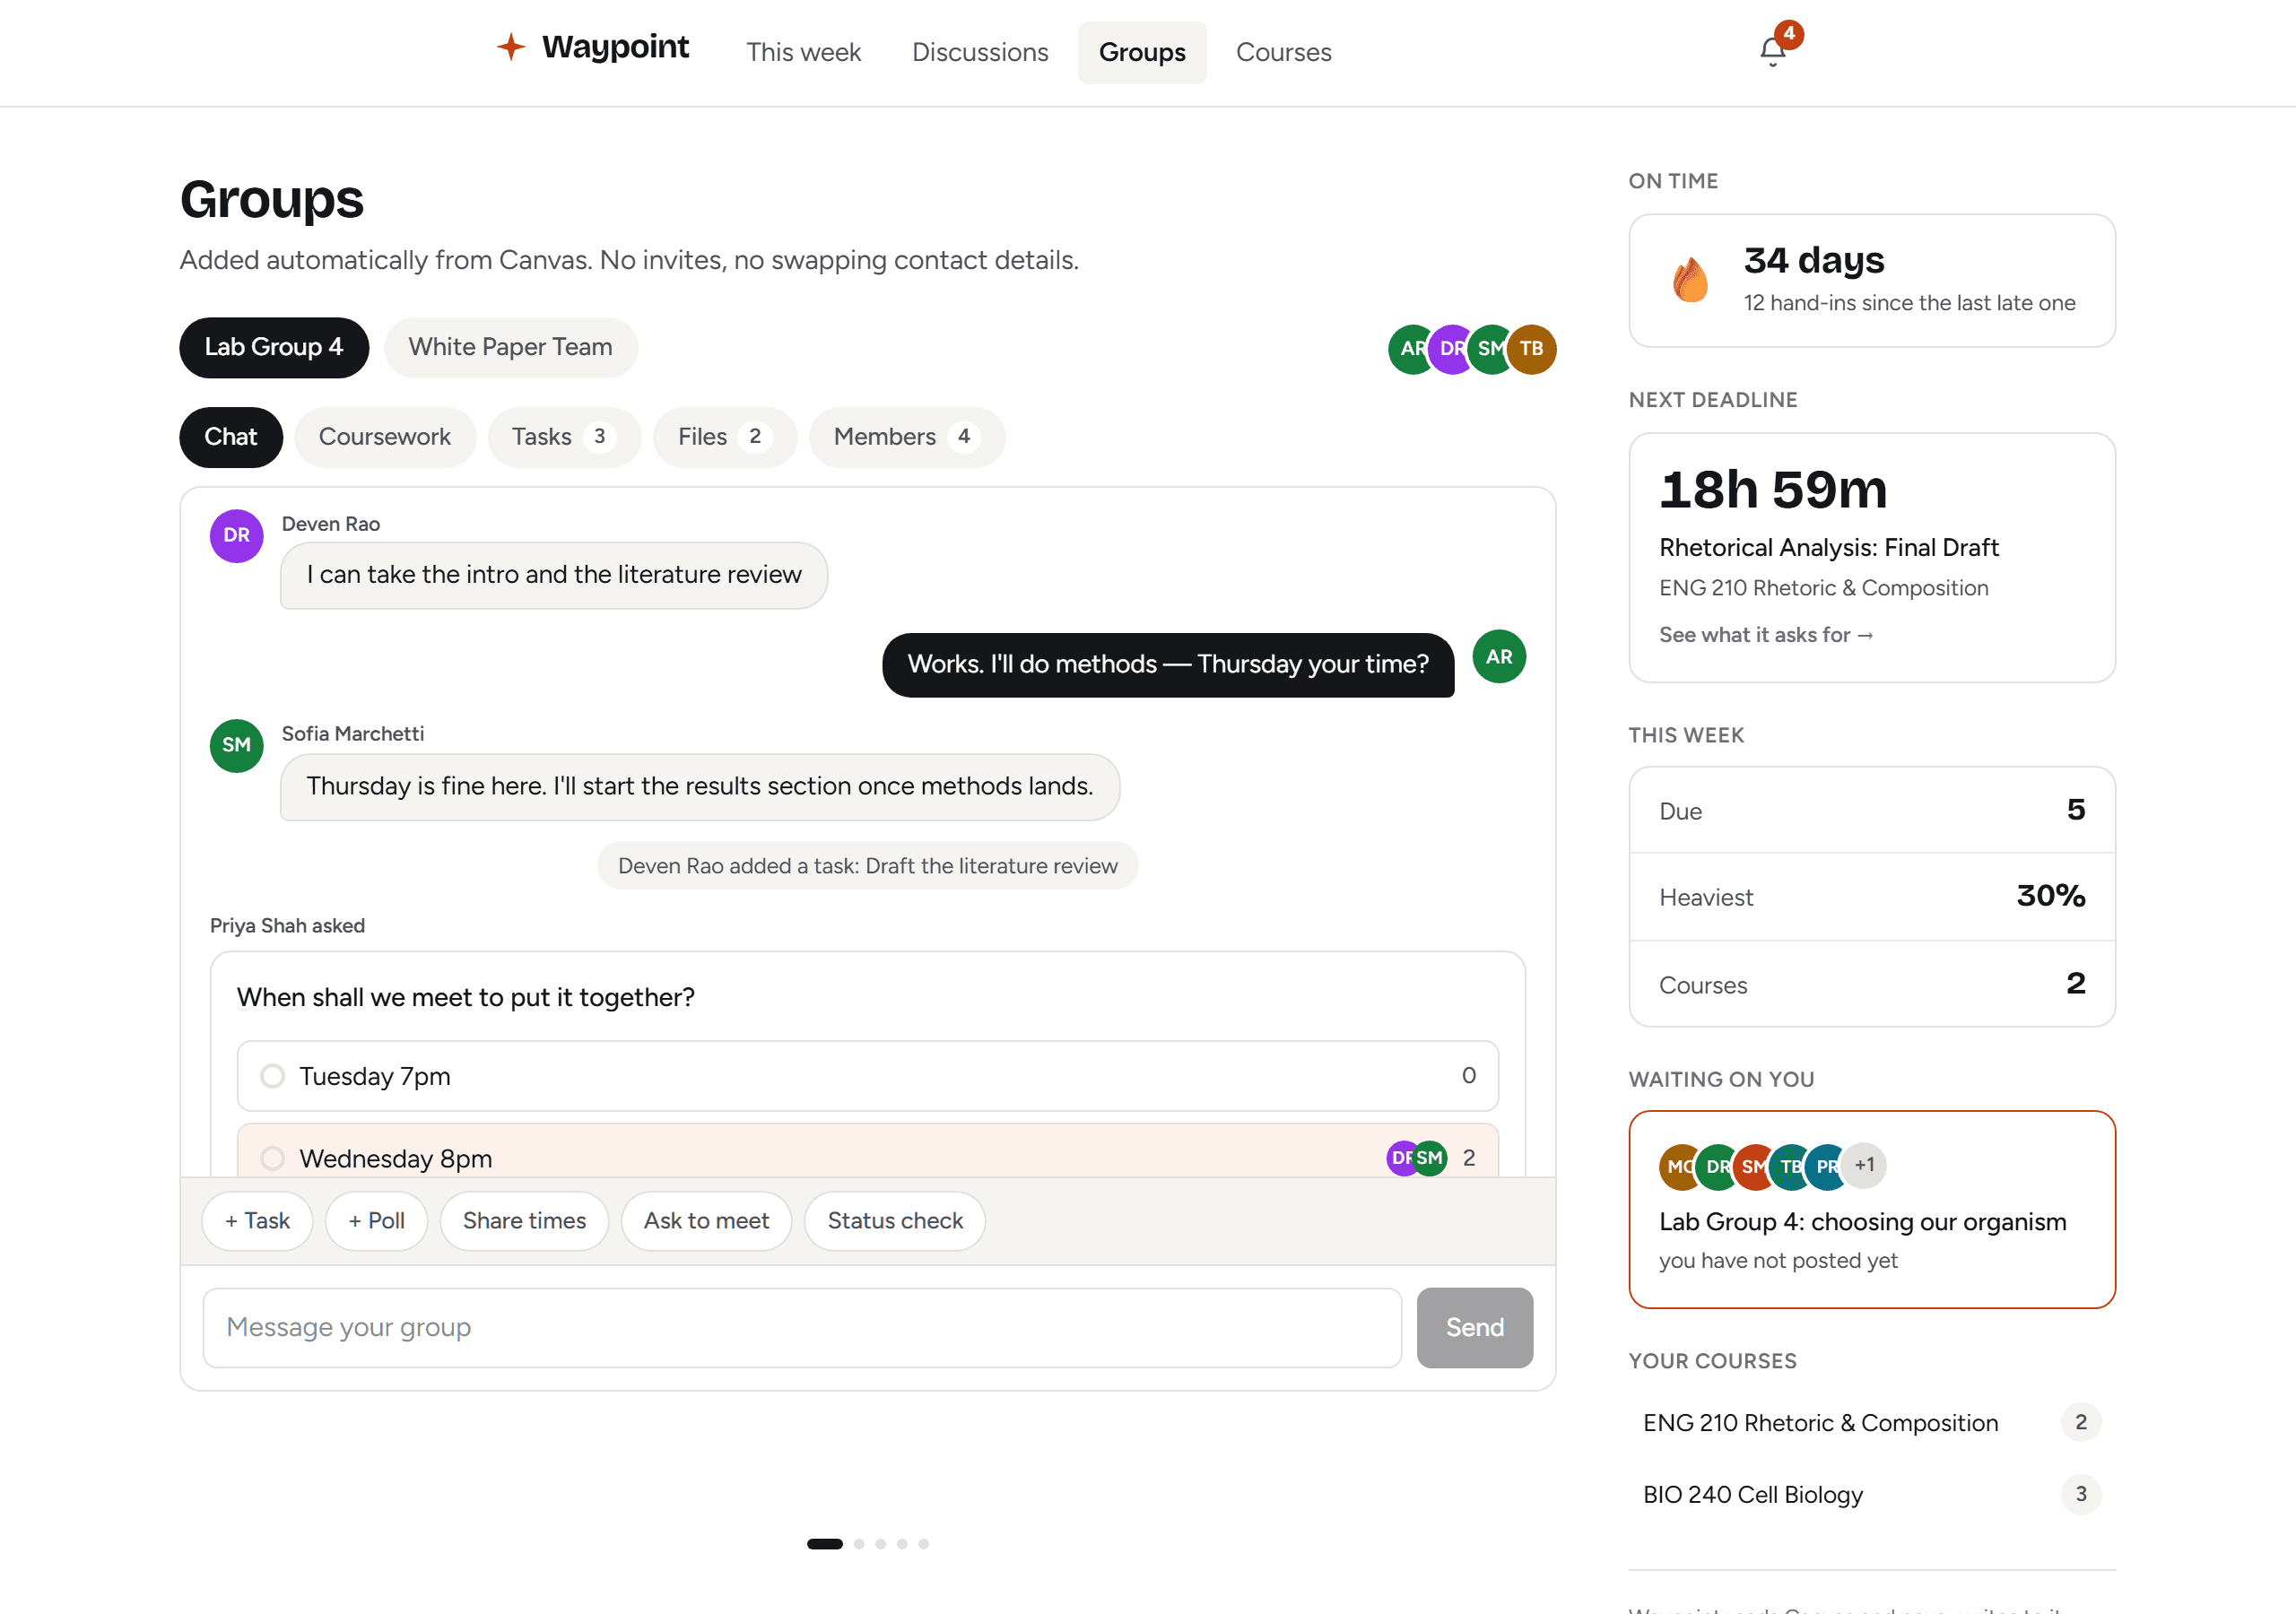Click Sofia Marchetti's SM chat avatar
The width and height of the screenshot is (2296, 1614).
[x=237, y=746]
